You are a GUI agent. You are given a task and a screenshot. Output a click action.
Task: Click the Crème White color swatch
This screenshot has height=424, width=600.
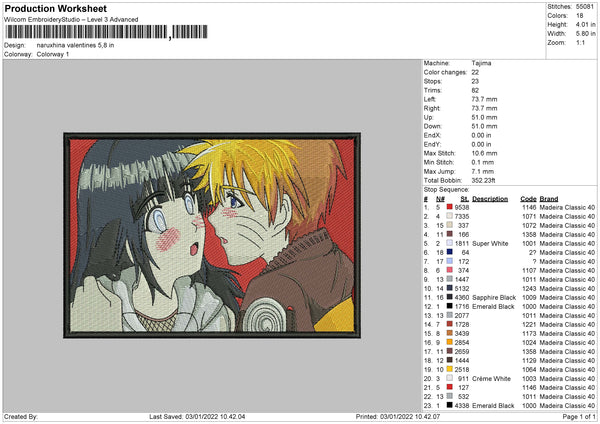pos(450,378)
